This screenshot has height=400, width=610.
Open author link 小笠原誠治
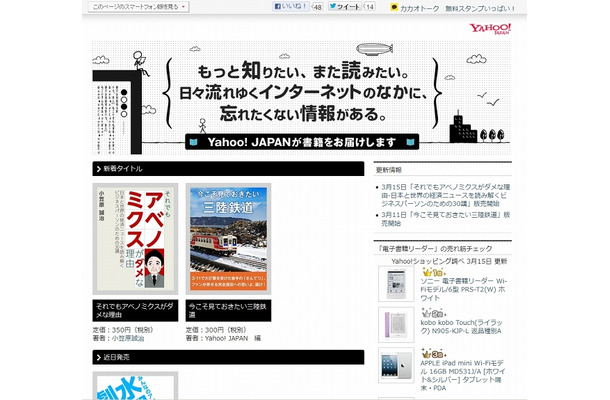pyautogui.click(x=128, y=339)
